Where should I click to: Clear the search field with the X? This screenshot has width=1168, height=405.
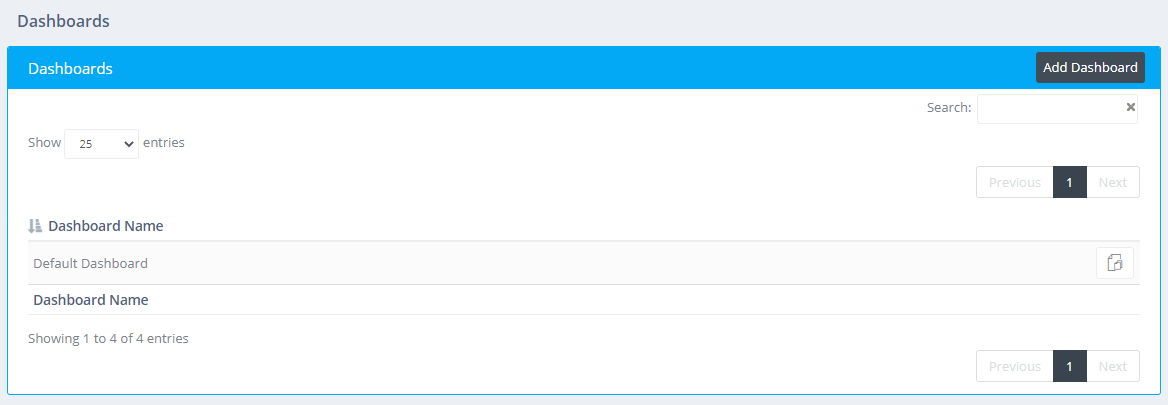(x=1131, y=107)
